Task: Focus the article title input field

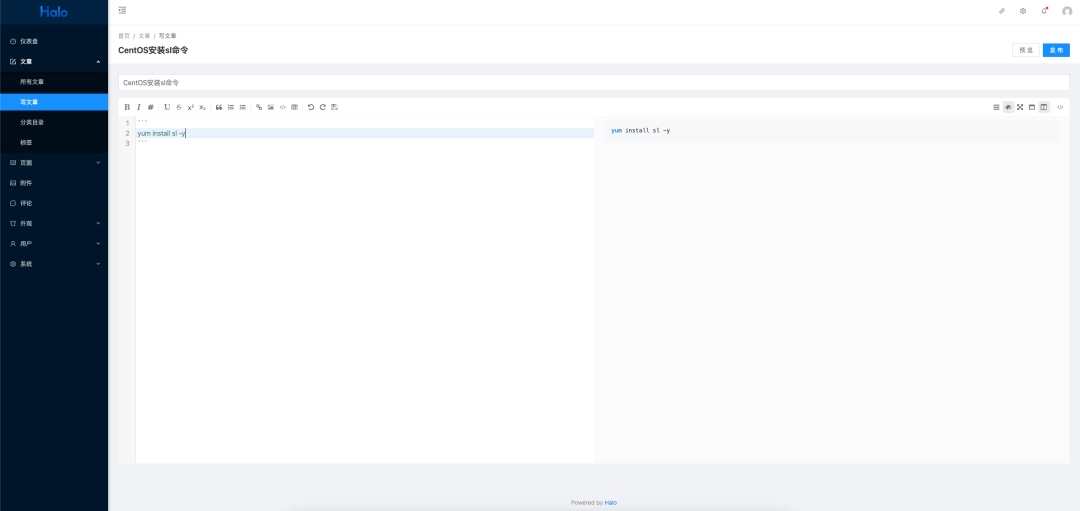Action: [x=594, y=83]
